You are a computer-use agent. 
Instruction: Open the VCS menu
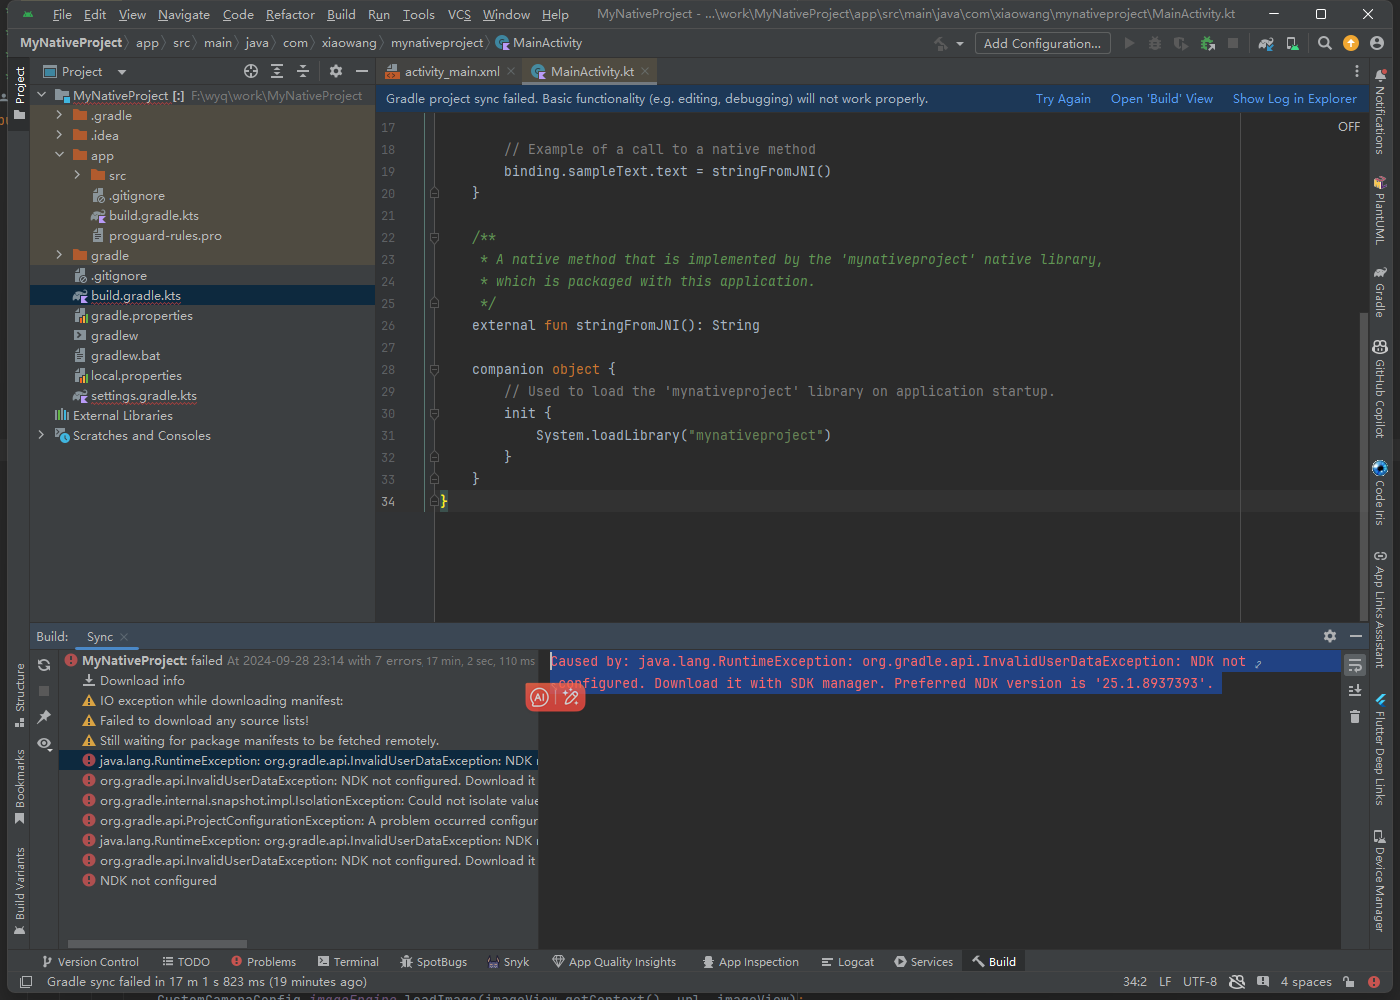coord(459,14)
